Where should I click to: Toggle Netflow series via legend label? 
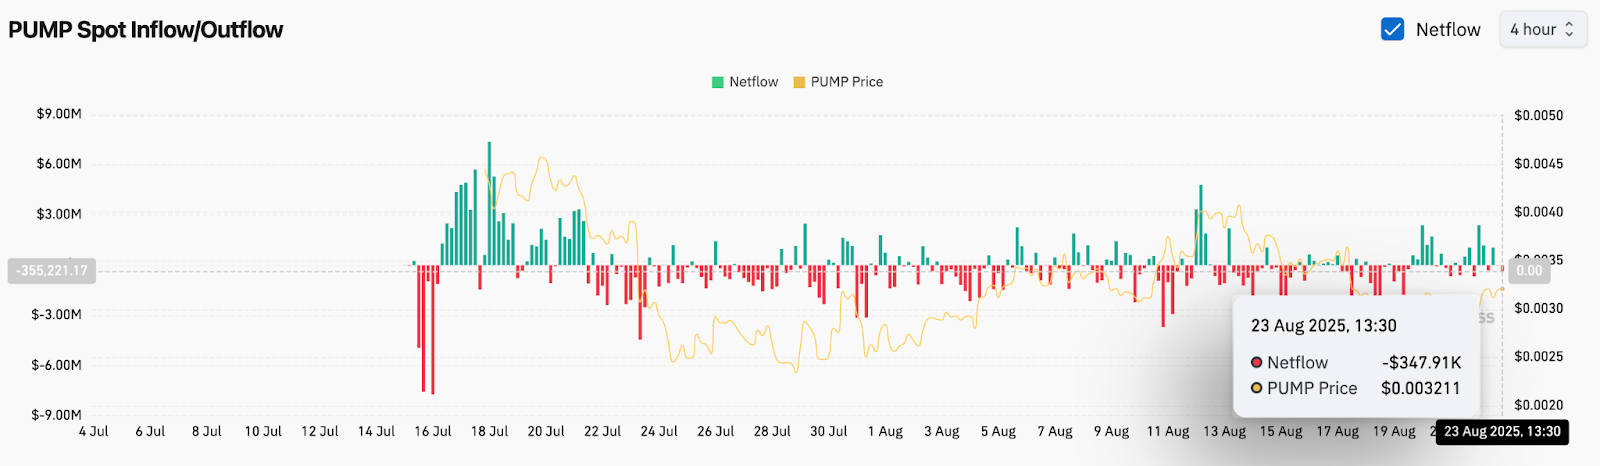[753, 82]
